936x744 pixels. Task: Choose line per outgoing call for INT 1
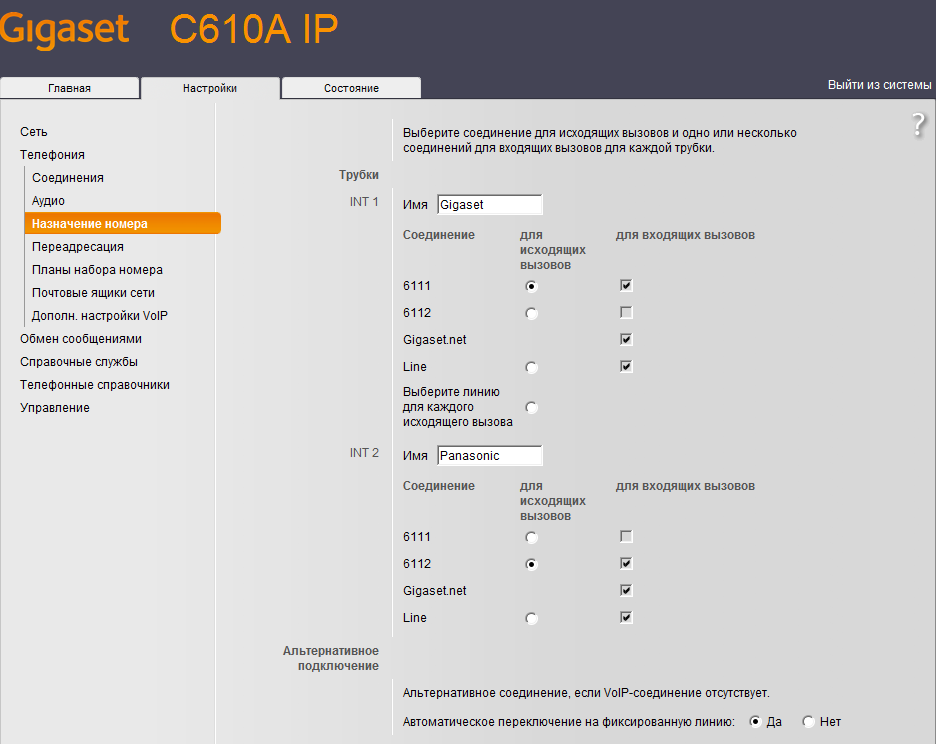(x=531, y=407)
